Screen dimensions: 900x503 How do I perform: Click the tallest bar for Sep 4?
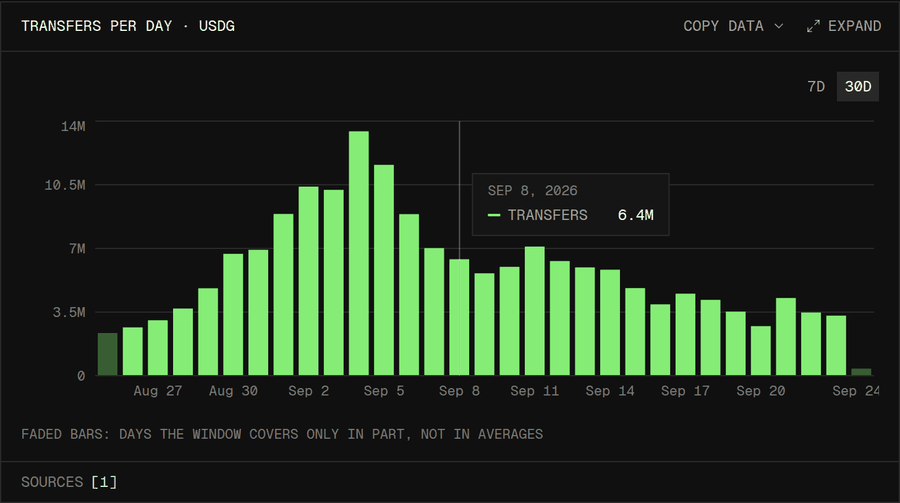pyautogui.click(x=359, y=253)
